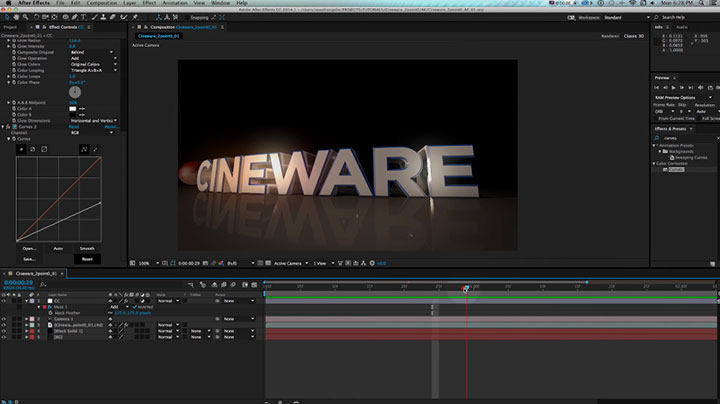Open the Color Looping Triangle dropdown
This screenshot has width=720, height=404.
click(x=93, y=70)
